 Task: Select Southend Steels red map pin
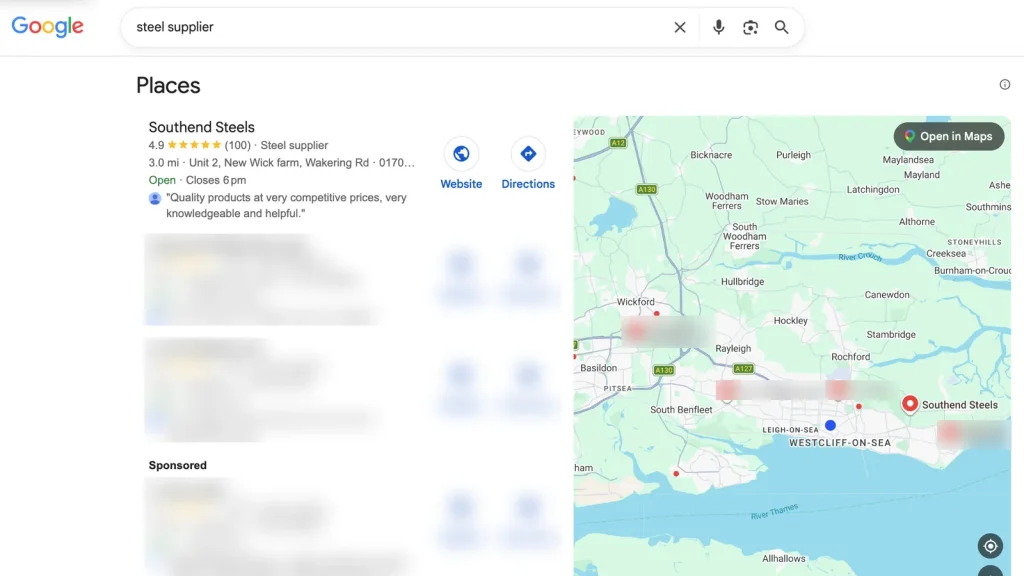[910, 404]
